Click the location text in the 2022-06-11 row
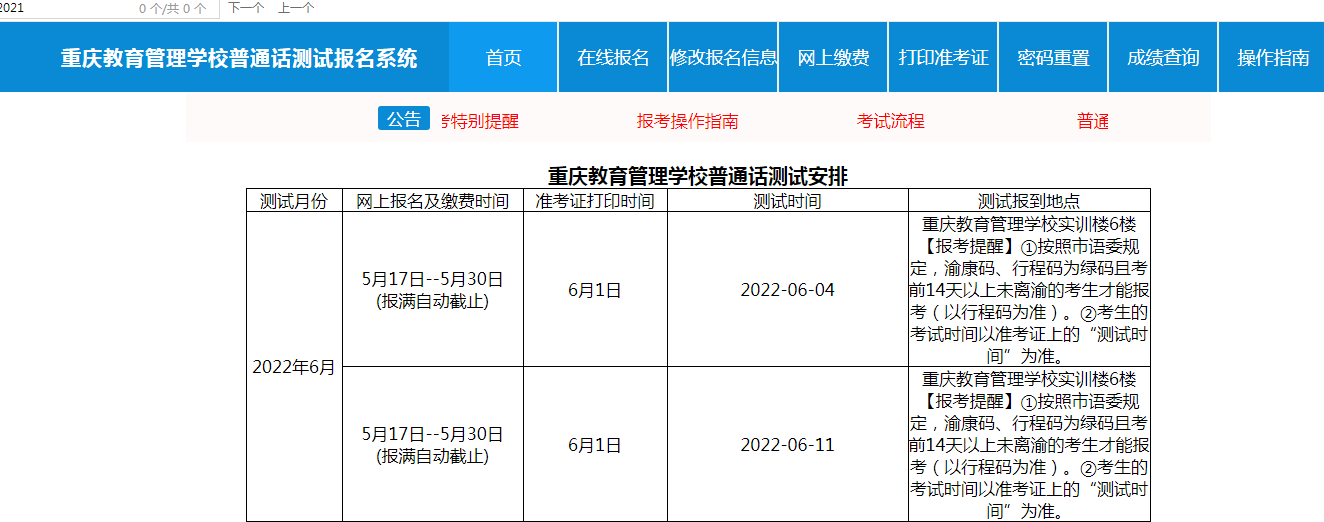1324x522 pixels. [x=1029, y=445]
